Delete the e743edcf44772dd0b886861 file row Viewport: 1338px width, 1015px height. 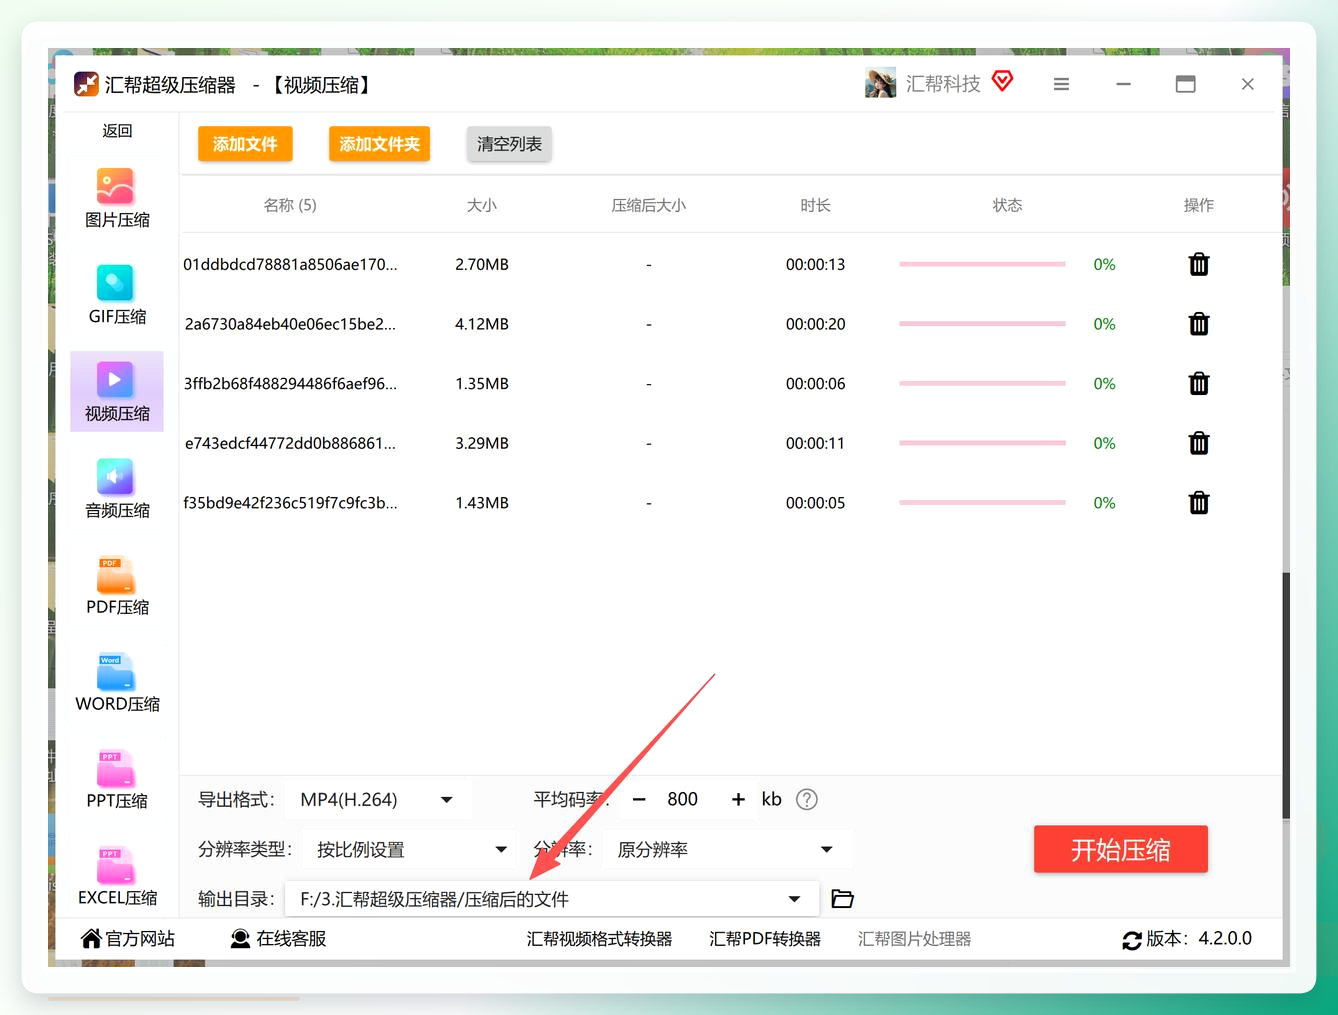coord(1199,443)
